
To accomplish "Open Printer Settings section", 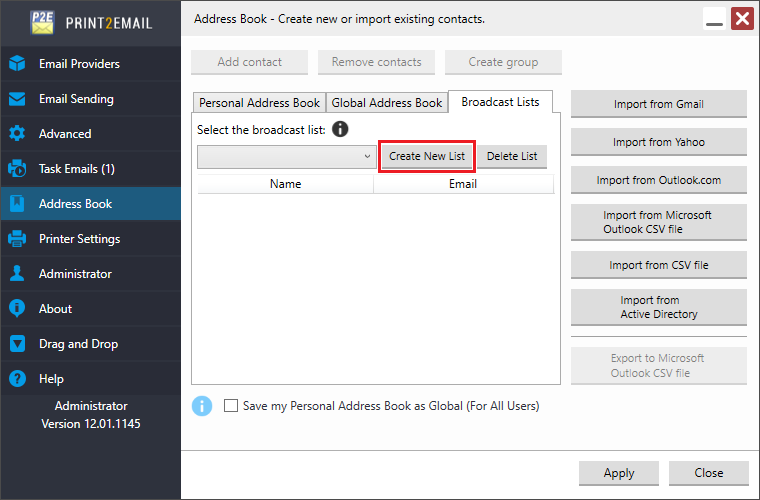I will click(91, 238).
